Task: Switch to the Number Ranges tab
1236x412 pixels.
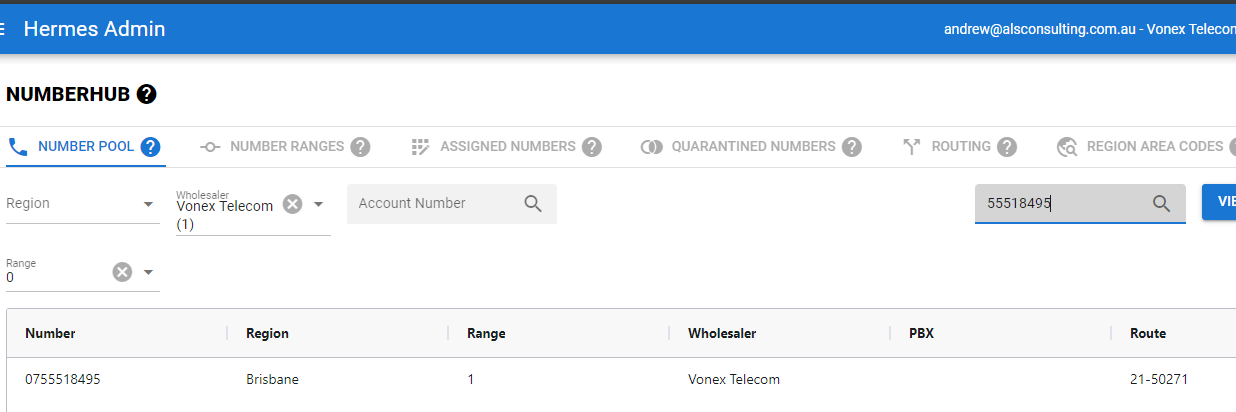Action: (x=286, y=147)
